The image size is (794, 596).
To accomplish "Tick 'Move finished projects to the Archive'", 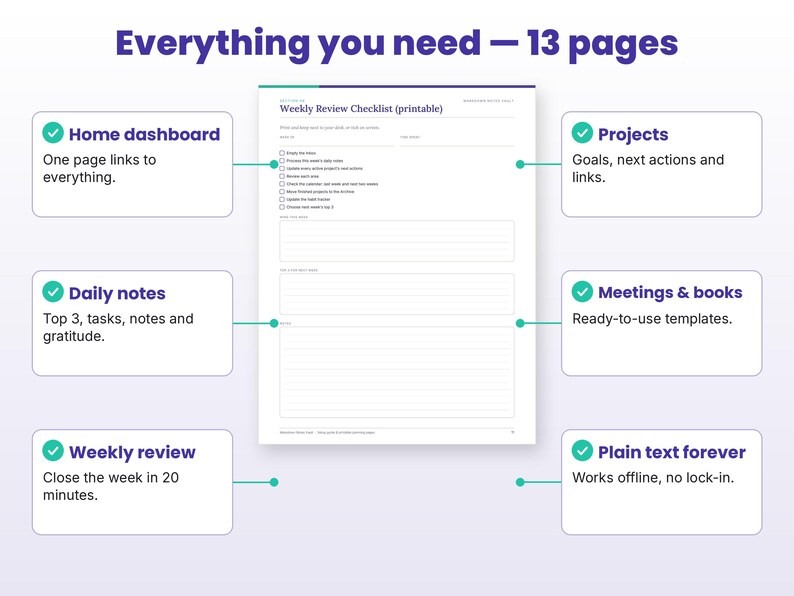I will (282, 191).
